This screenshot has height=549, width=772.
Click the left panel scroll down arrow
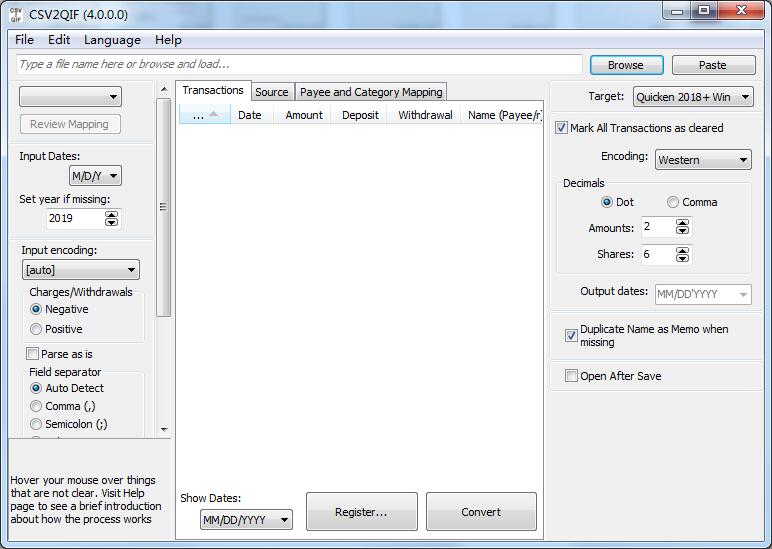pyautogui.click(x=164, y=429)
